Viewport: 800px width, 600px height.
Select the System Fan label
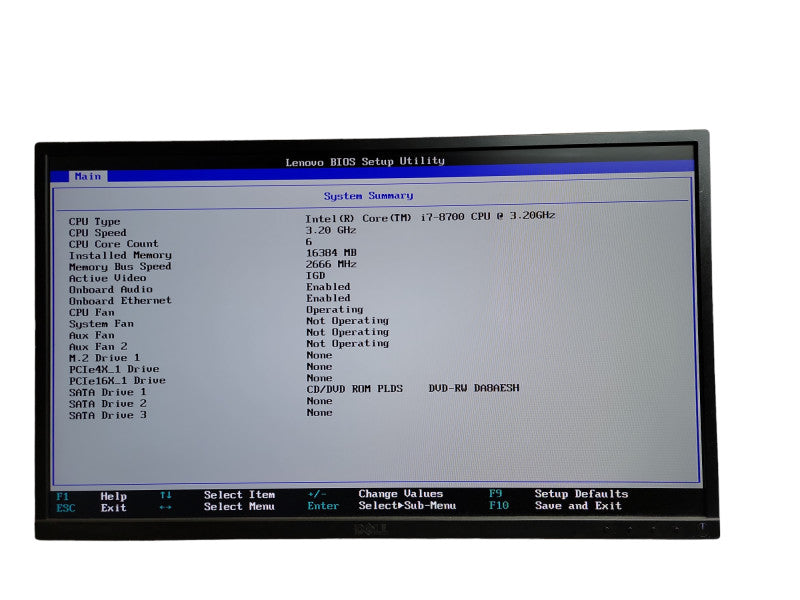point(102,324)
